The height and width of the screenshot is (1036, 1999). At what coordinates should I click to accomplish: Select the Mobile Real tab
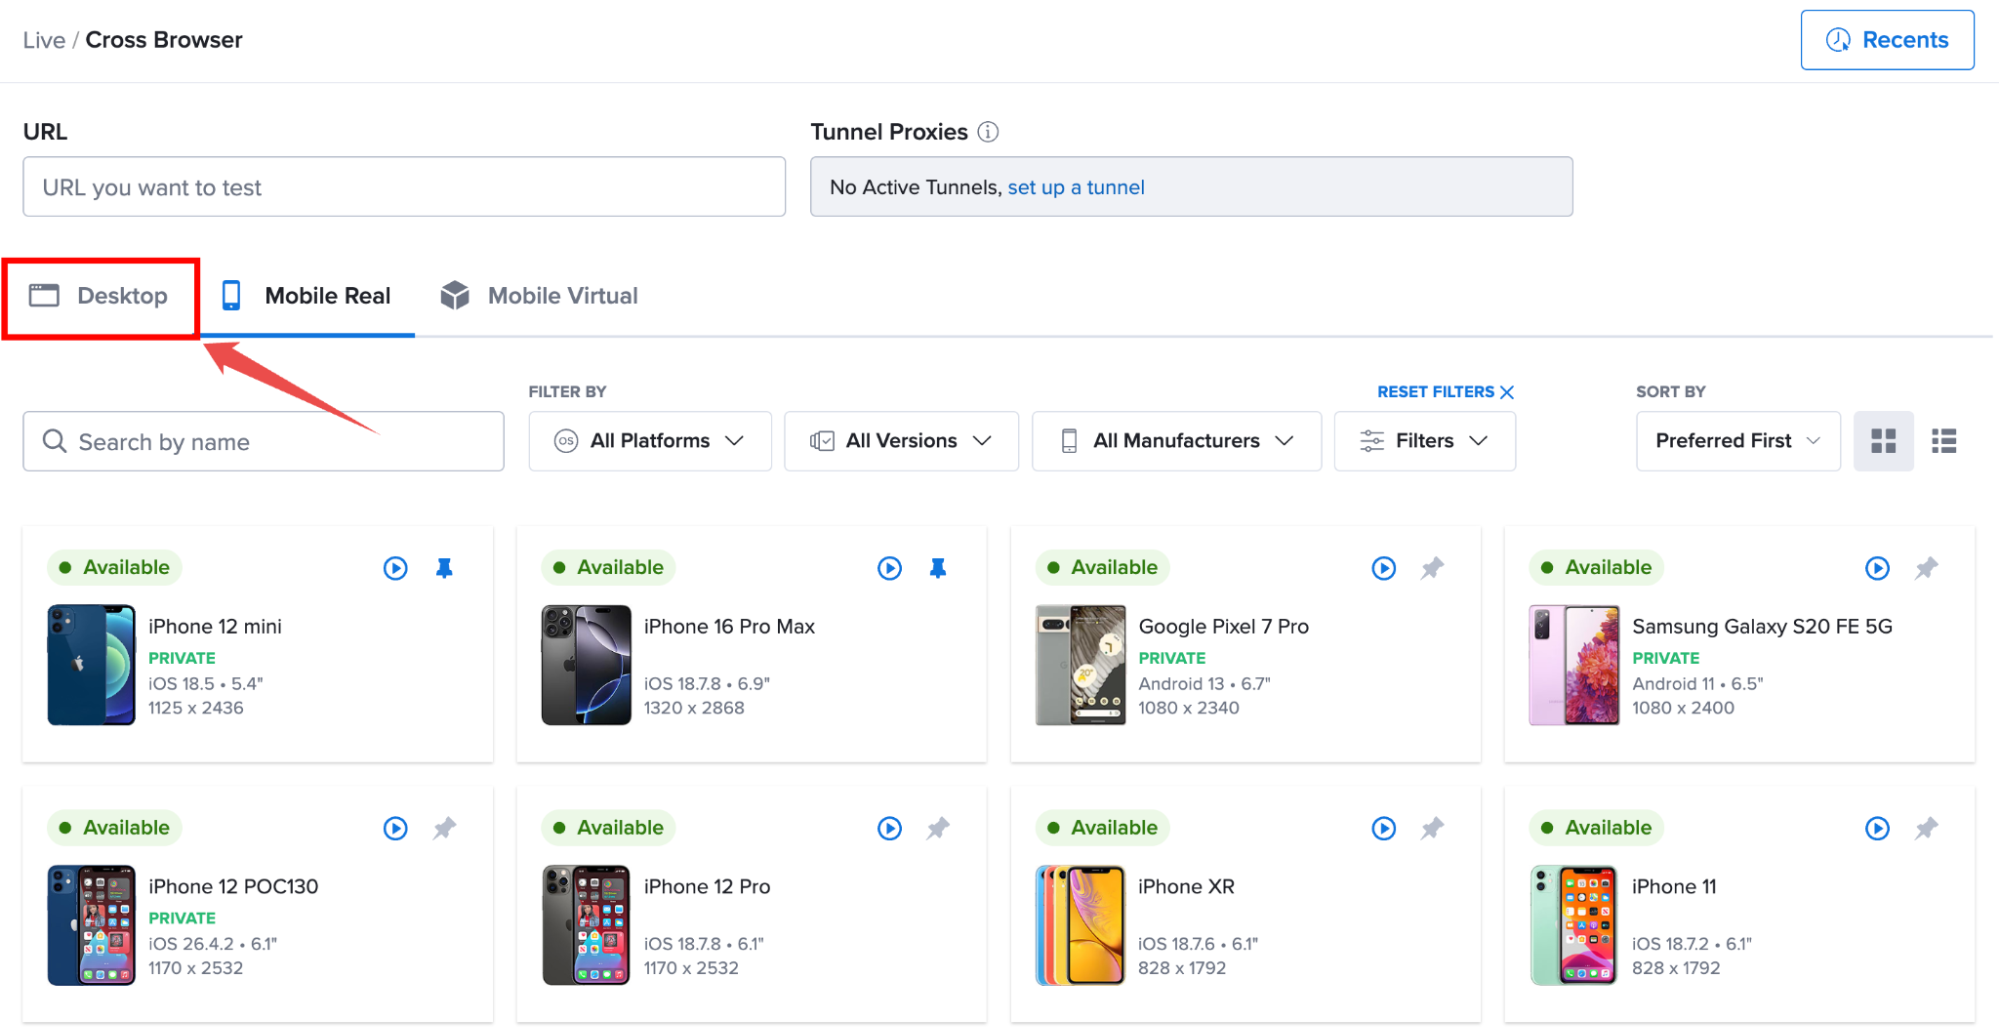click(x=307, y=296)
